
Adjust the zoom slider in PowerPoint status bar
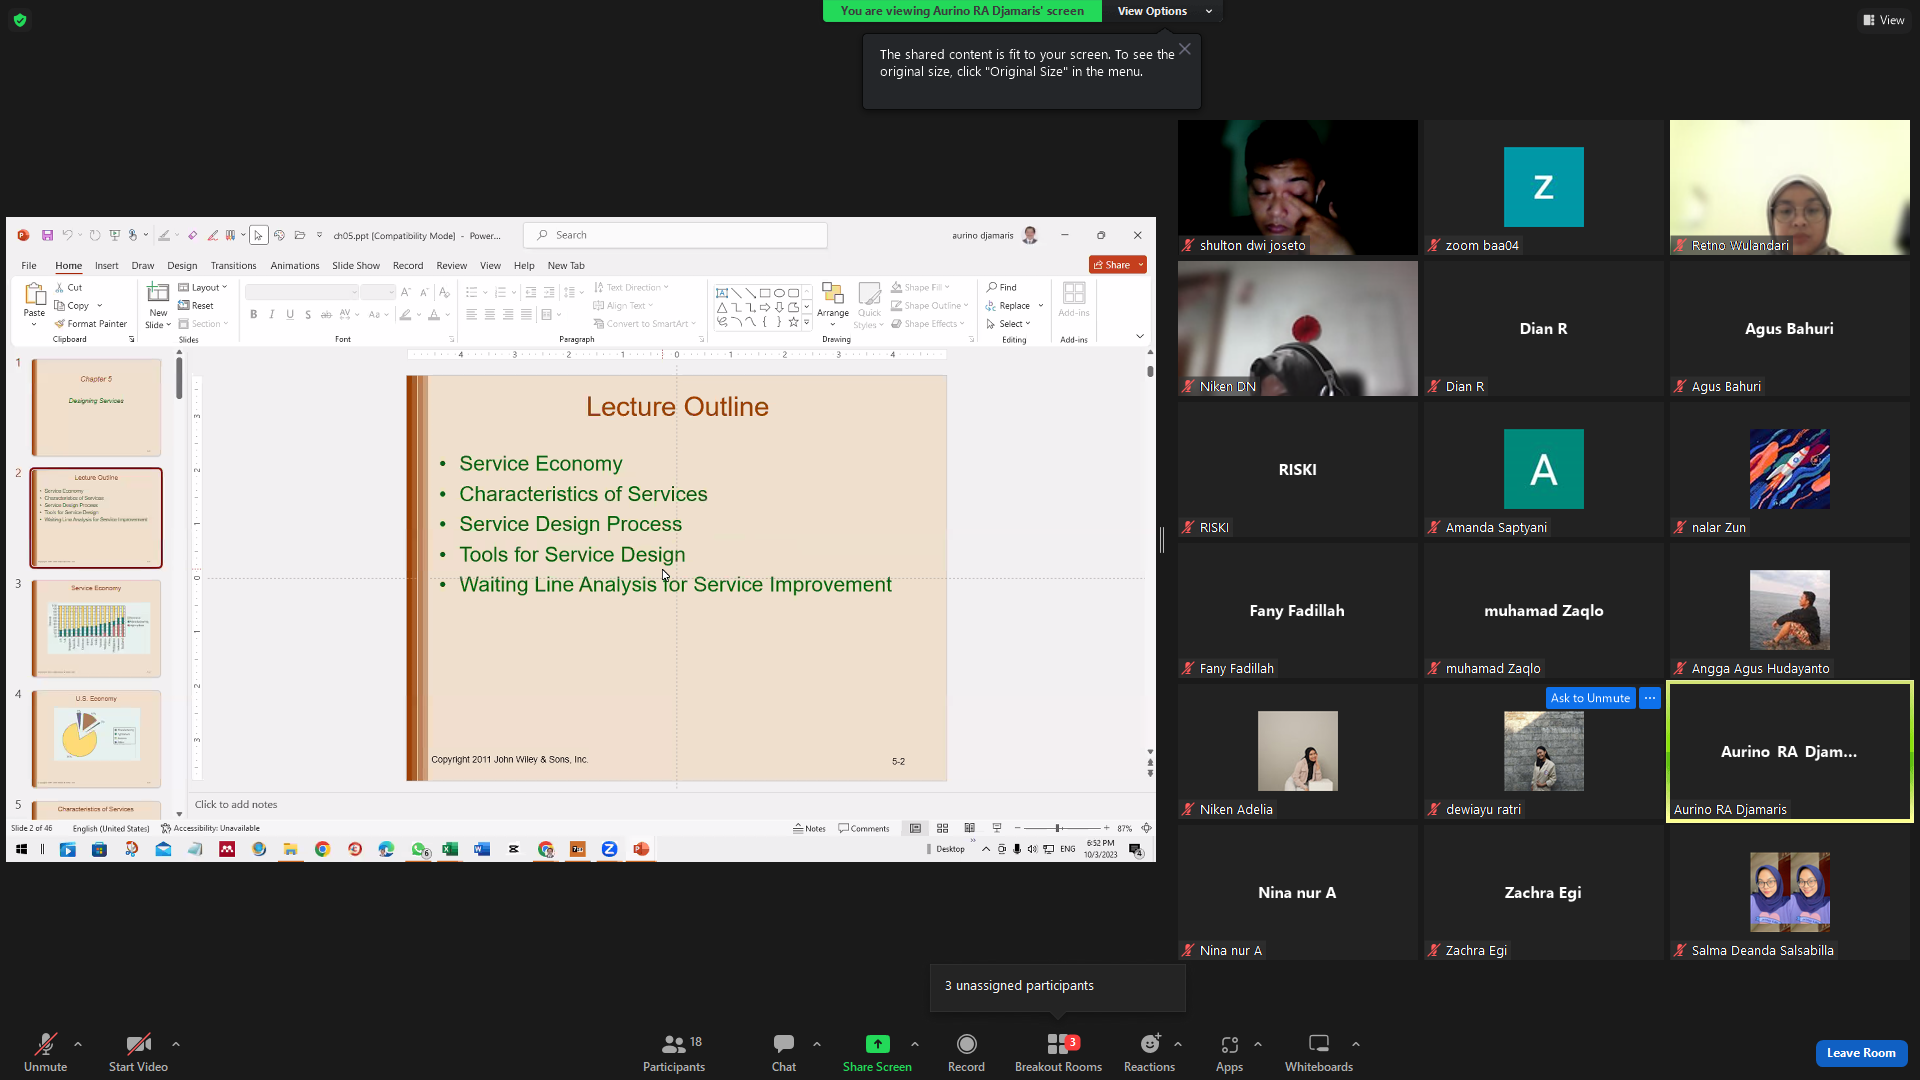click(1058, 828)
